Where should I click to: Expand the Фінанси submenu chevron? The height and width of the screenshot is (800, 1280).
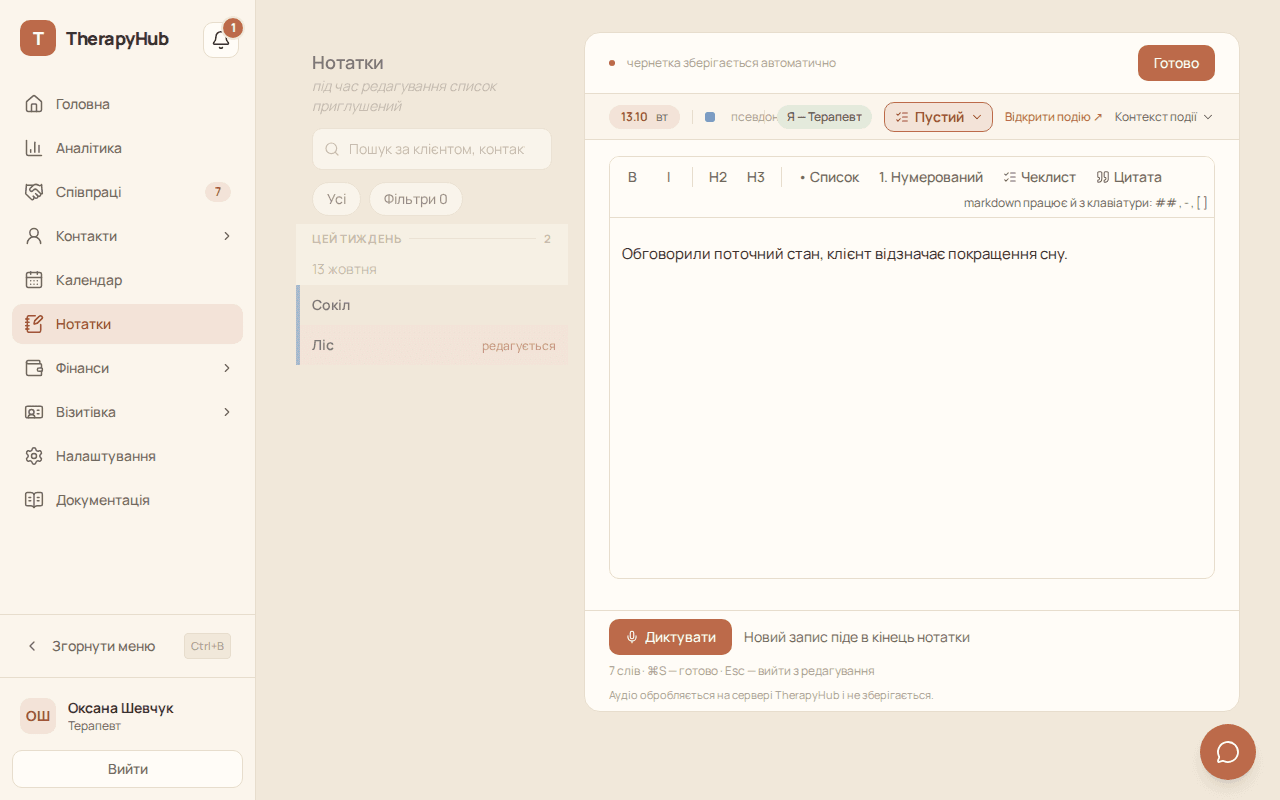point(227,368)
